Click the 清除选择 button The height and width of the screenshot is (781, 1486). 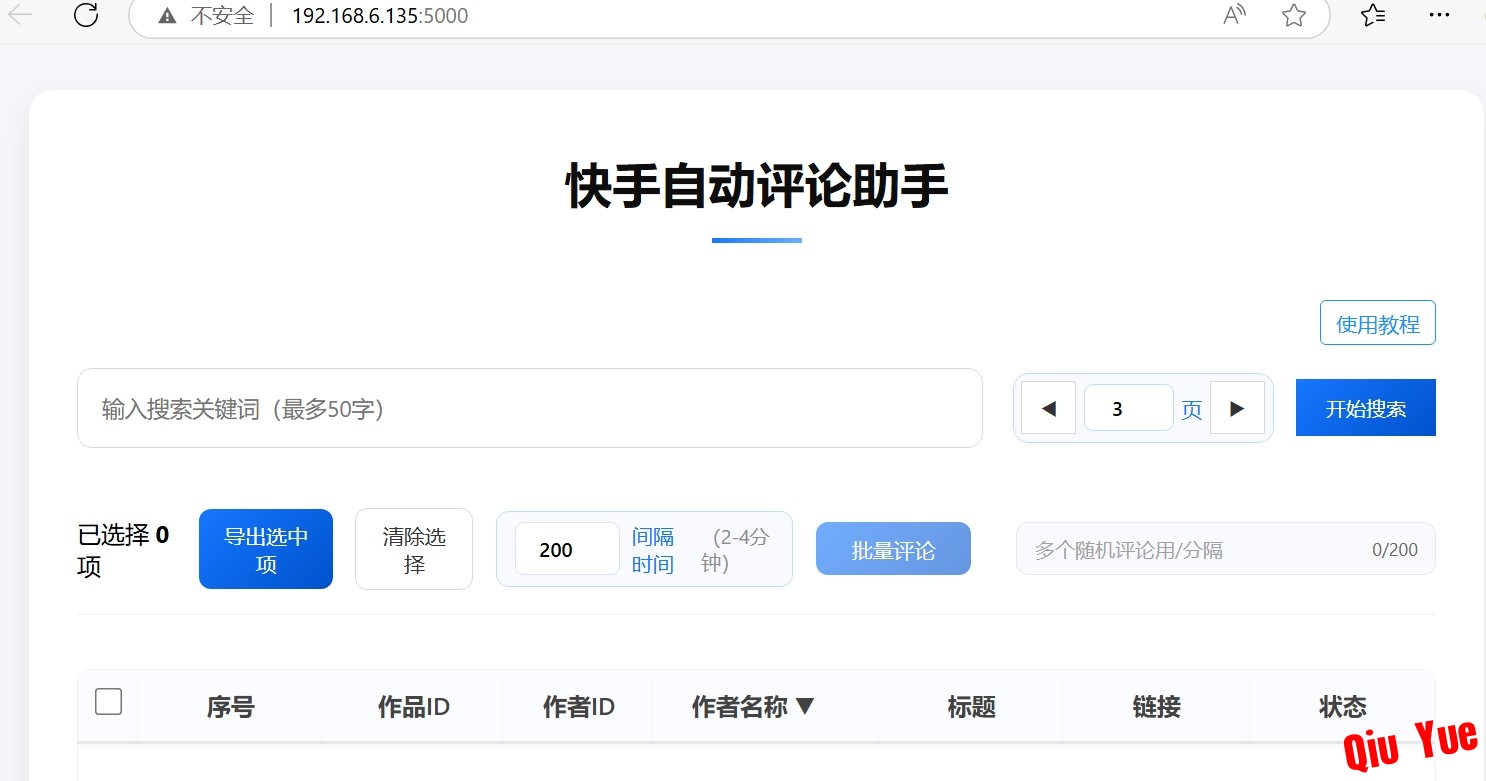pyautogui.click(x=414, y=549)
